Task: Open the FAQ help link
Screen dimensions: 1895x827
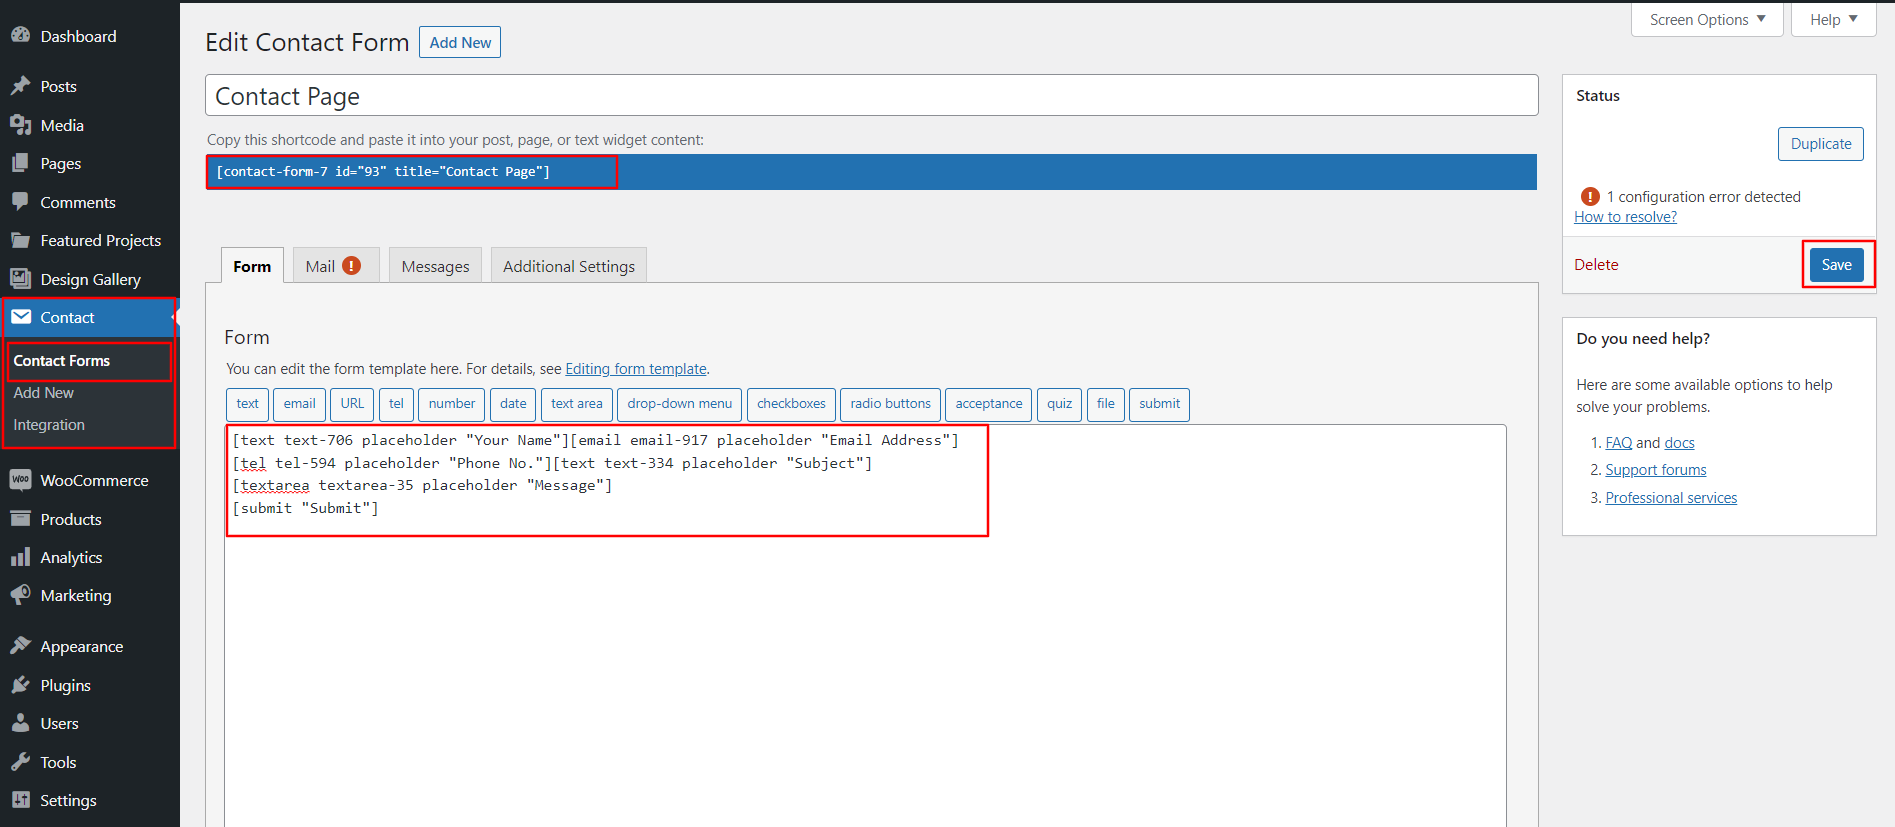Action: click(x=1618, y=443)
